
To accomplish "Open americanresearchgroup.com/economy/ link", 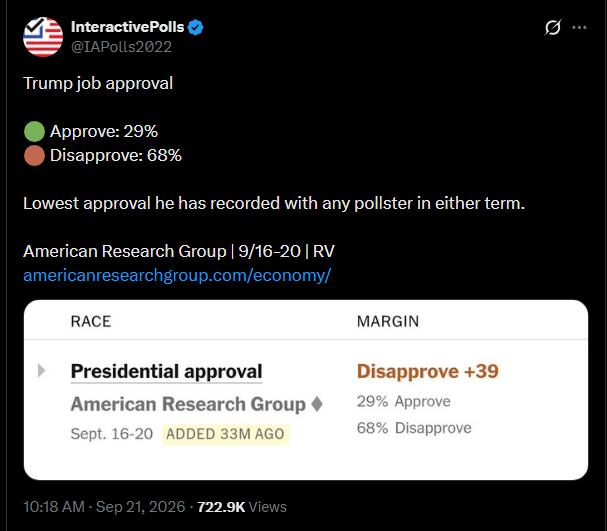I will pyautogui.click(x=177, y=276).
